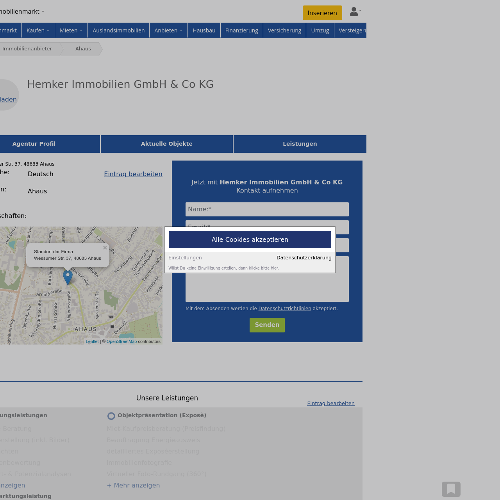Open the Hausbau menu item
This screenshot has height=500, width=500.
click(x=204, y=30)
